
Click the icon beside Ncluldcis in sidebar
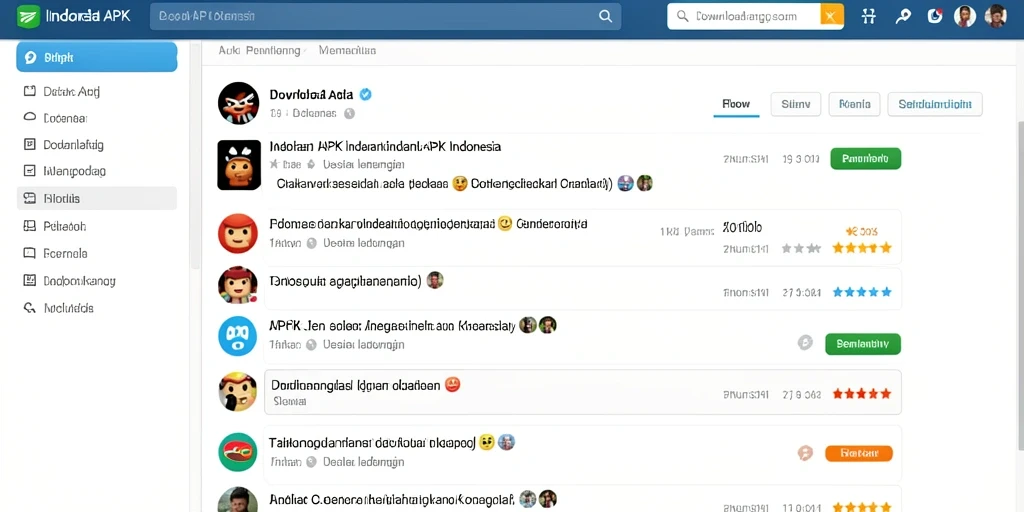(29, 308)
